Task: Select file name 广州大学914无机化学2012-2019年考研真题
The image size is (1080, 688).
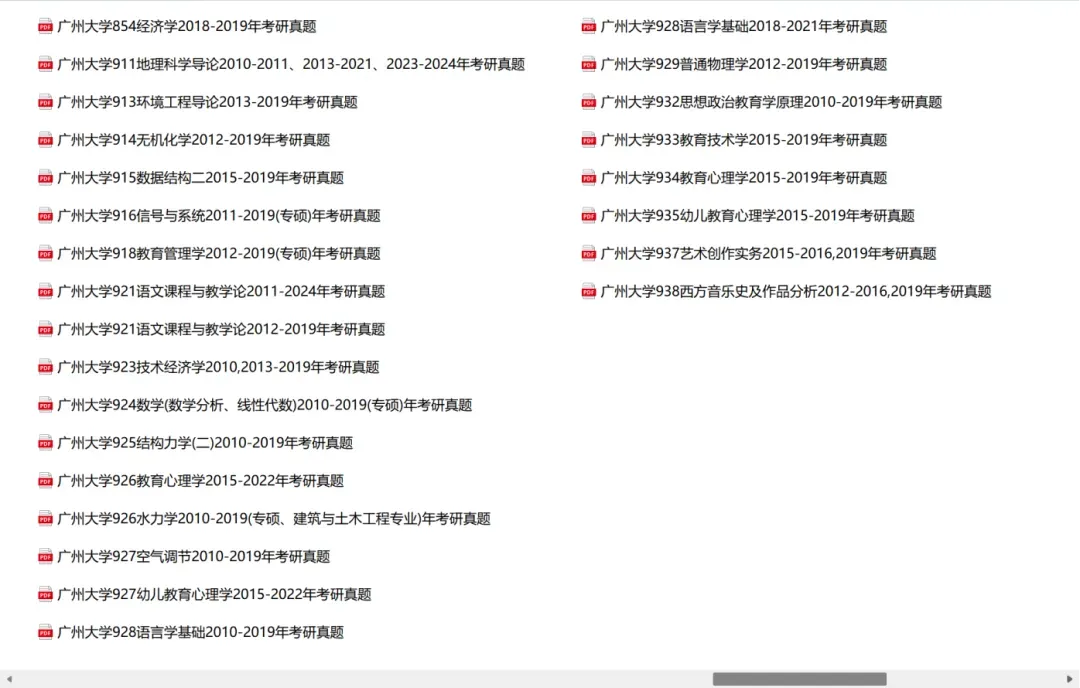Action: (194, 140)
